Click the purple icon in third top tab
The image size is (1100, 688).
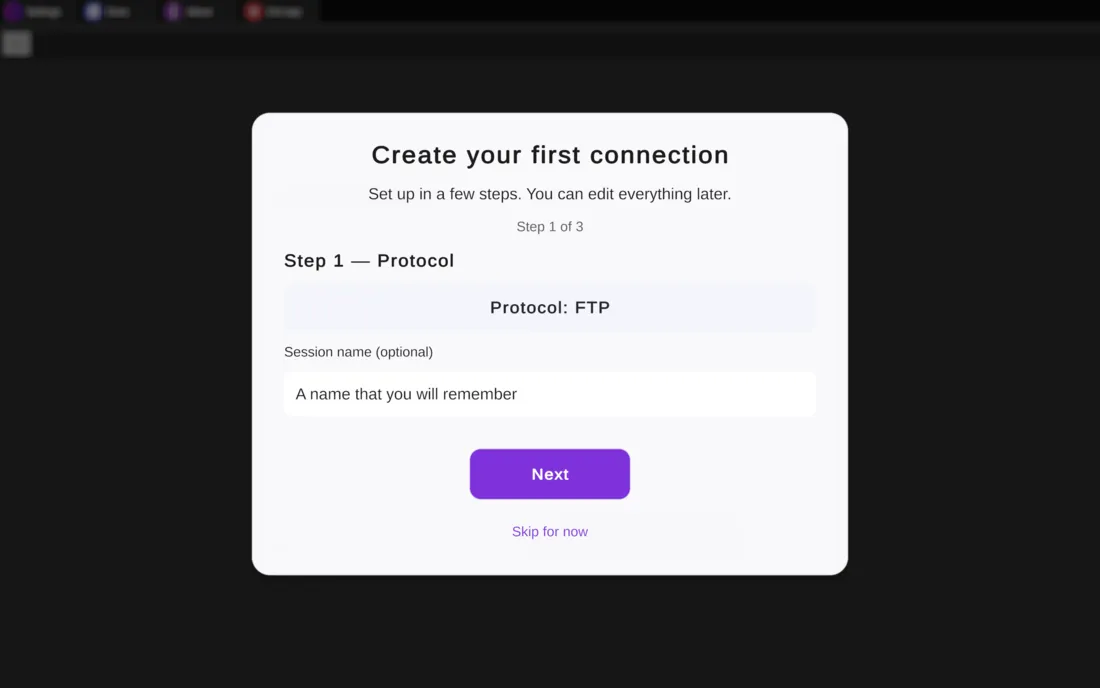tap(173, 12)
